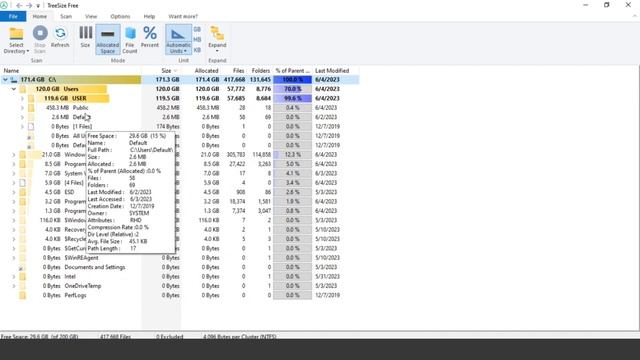Sort by the Size column header
The image size is (640, 360).
click(166, 71)
